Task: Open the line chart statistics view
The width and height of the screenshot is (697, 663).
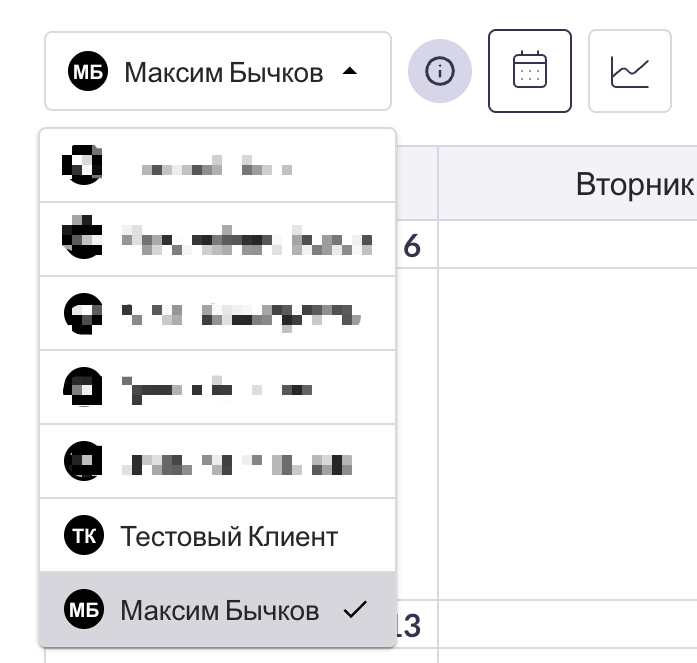Action: pos(630,71)
